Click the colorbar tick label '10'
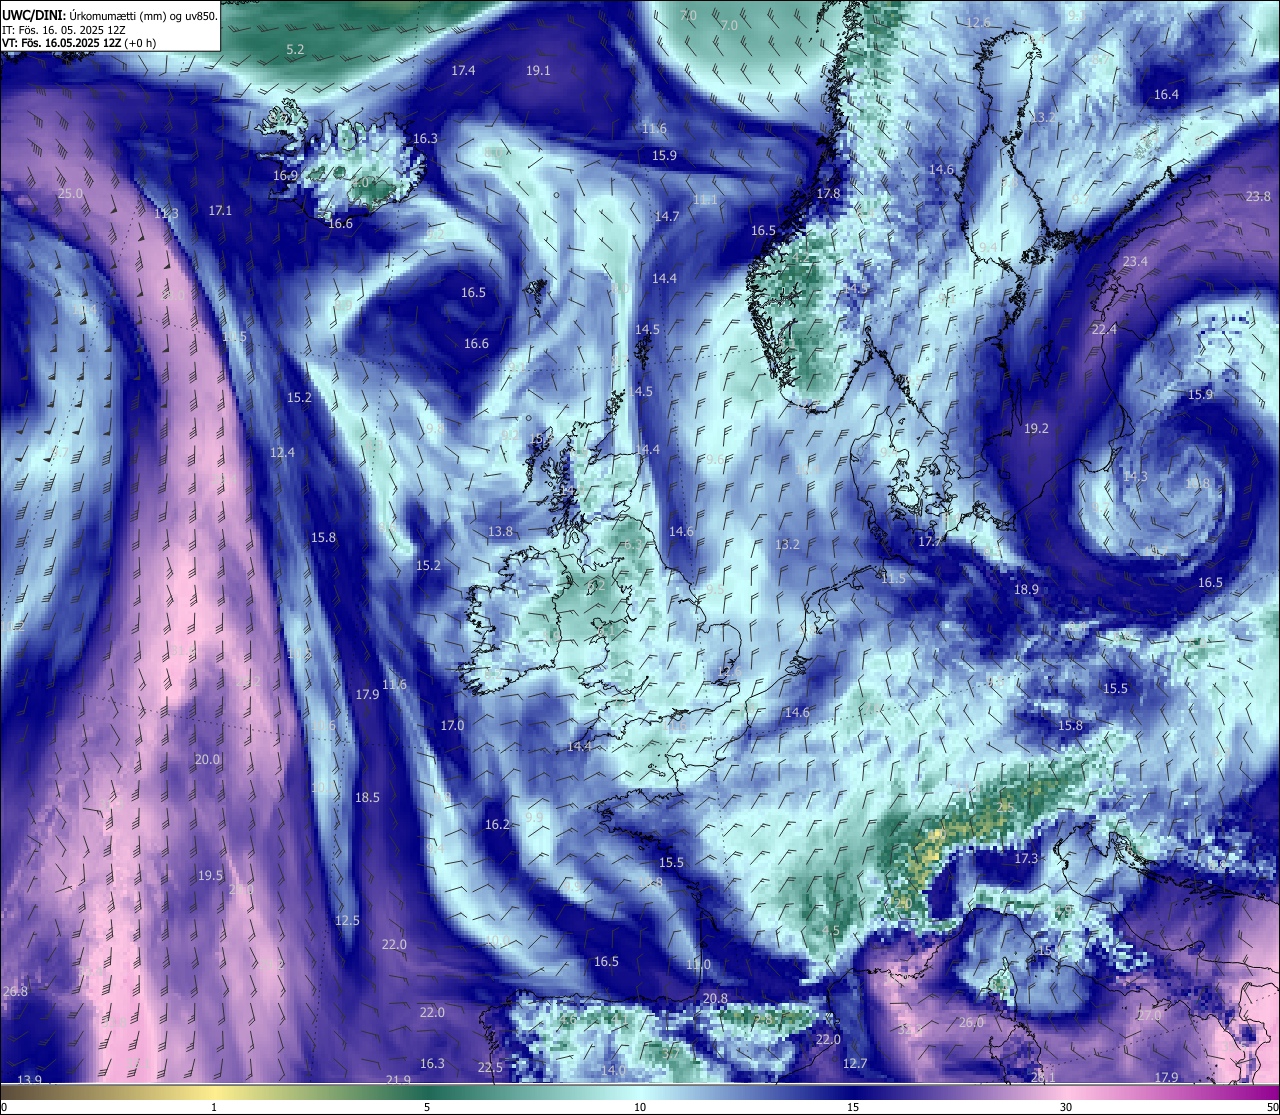 [x=640, y=1107]
